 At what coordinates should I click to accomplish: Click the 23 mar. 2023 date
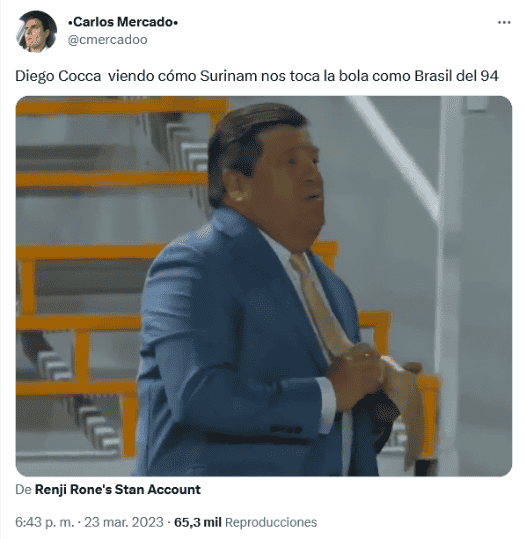click(124, 522)
